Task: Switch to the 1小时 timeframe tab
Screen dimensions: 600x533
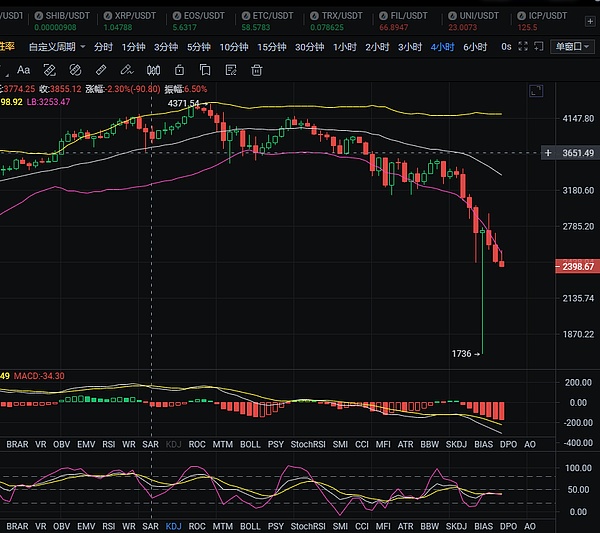Action: (344, 47)
